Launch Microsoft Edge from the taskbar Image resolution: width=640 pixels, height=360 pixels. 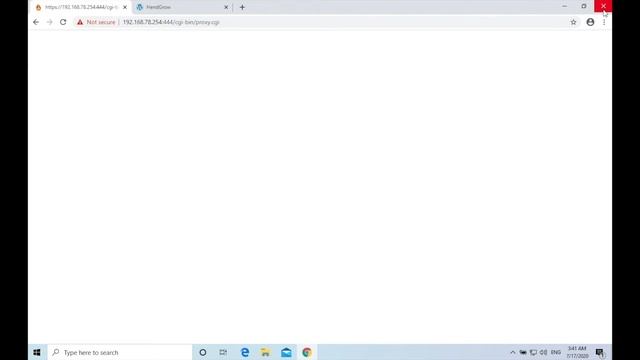245,352
